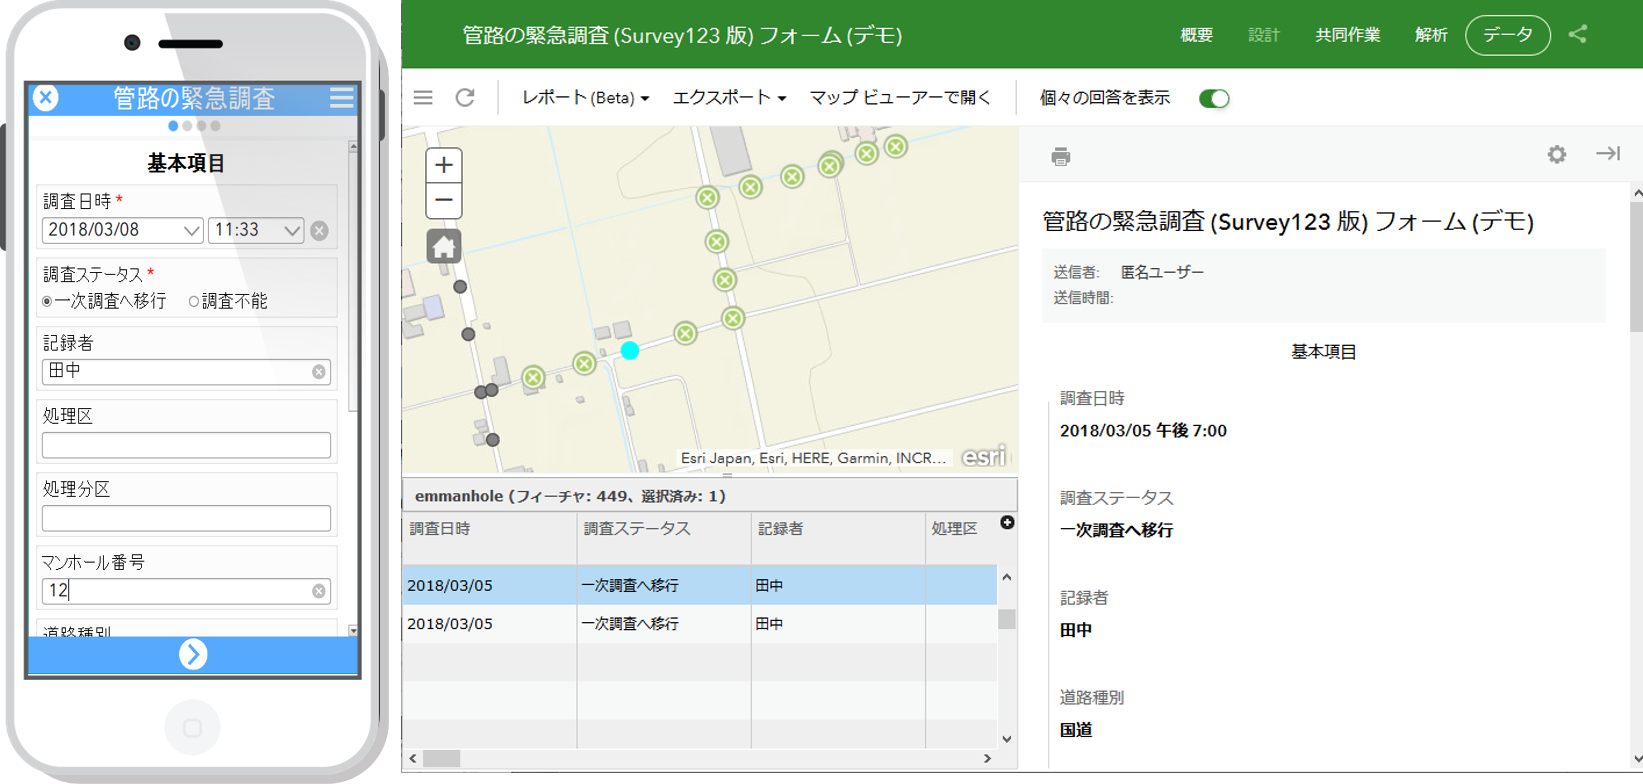This screenshot has height=784, width=1643.
Task: Print the individual response
Action: pos(1061,156)
